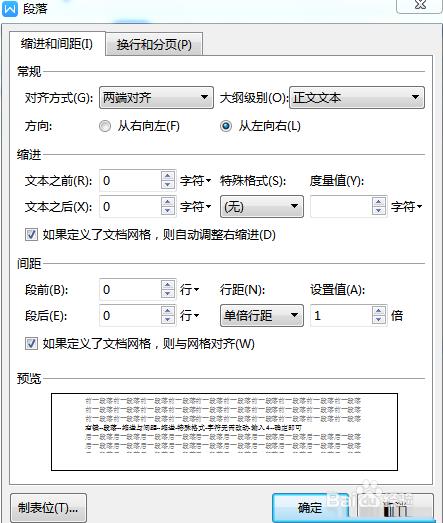The height and width of the screenshot is (523, 443).
Task: Increase 段后 spacing with up arrow
Action: [x=168, y=311]
